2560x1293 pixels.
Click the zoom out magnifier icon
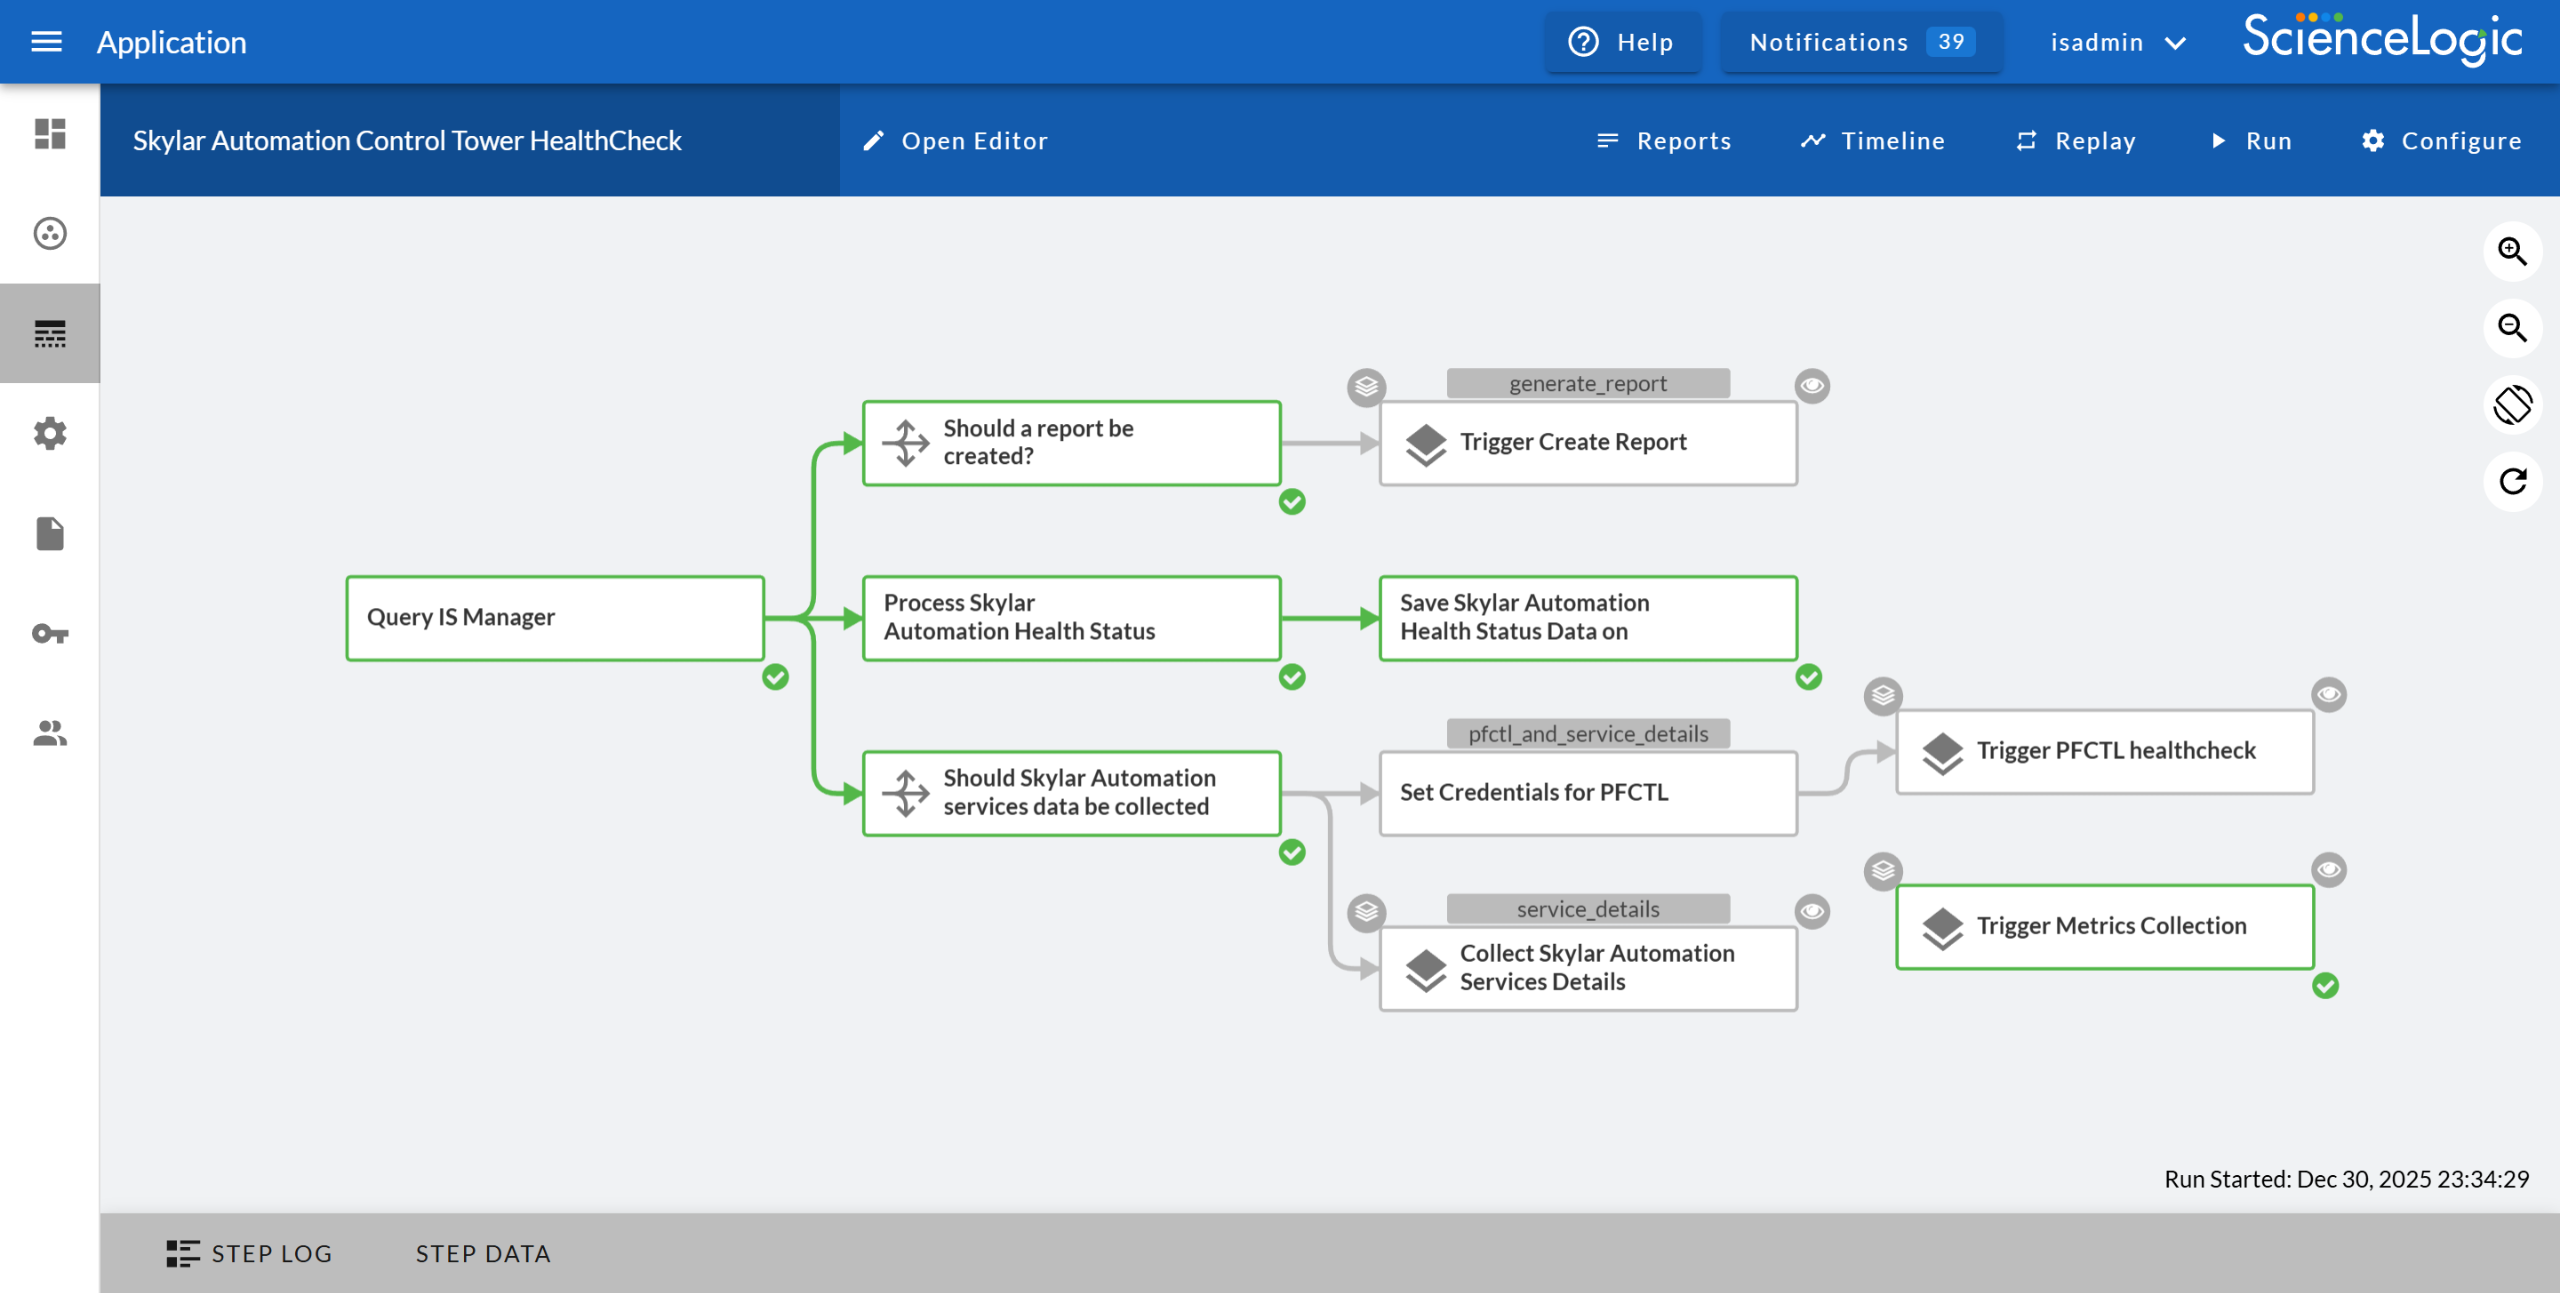[x=2512, y=328]
